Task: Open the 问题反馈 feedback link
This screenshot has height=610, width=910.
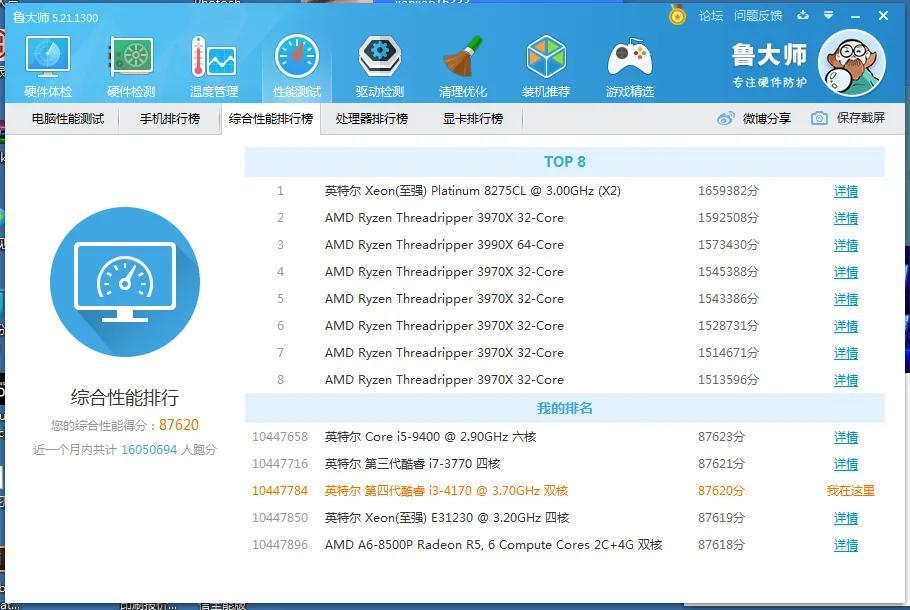Action: click(757, 16)
